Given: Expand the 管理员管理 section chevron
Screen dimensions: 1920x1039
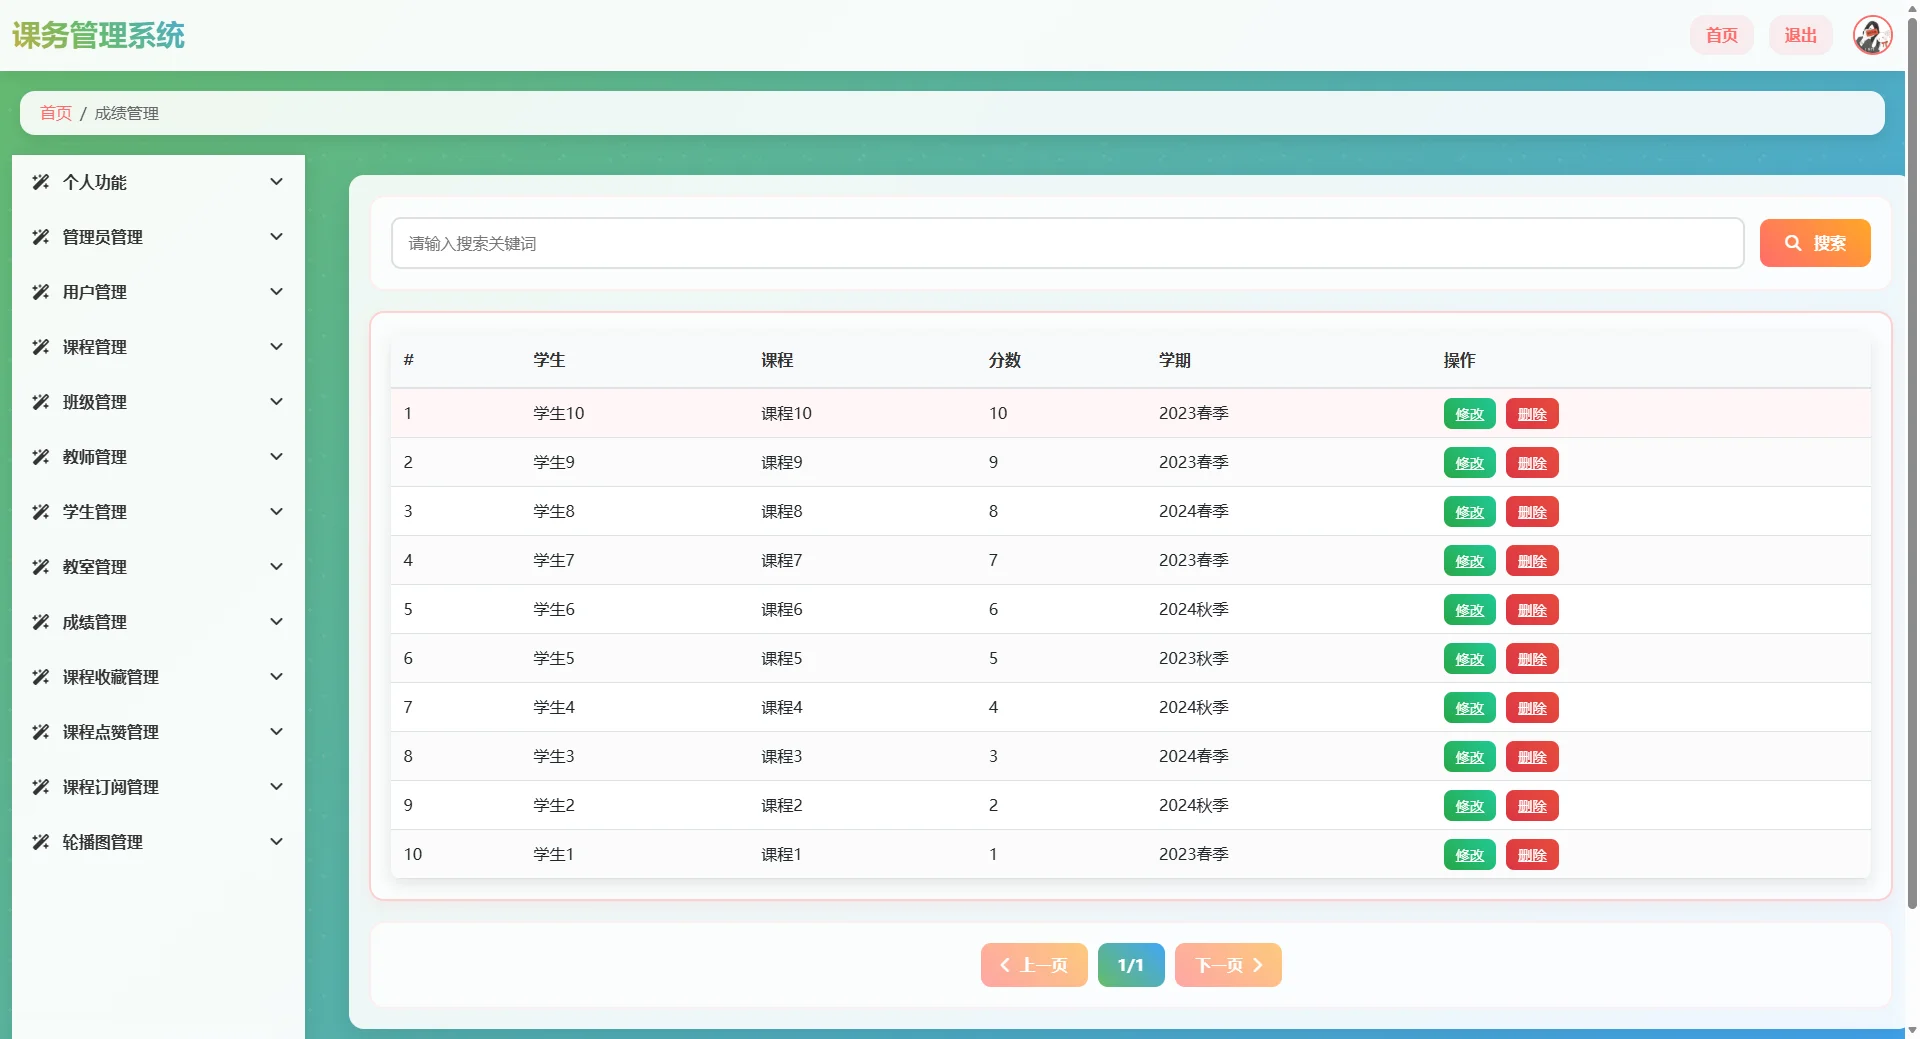Looking at the screenshot, I should pyautogui.click(x=277, y=236).
